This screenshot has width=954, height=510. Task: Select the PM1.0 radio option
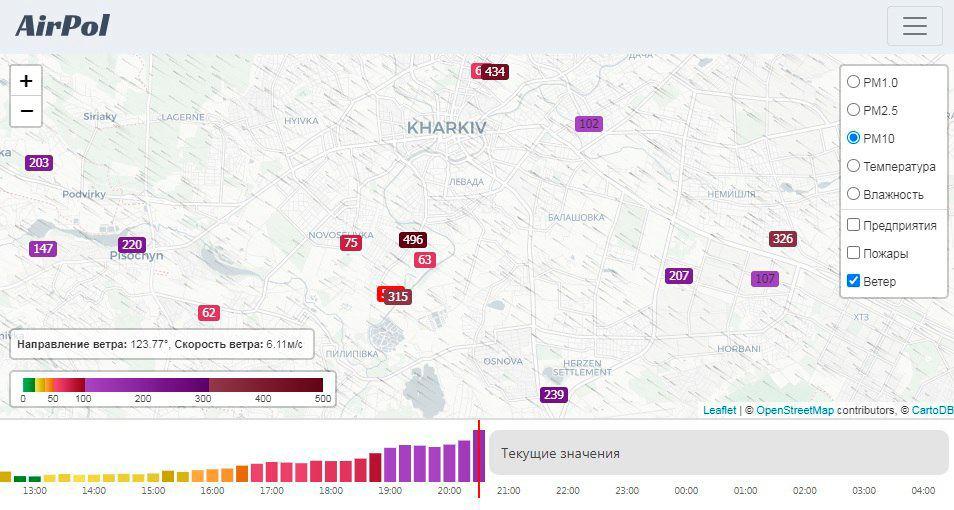click(853, 82)
